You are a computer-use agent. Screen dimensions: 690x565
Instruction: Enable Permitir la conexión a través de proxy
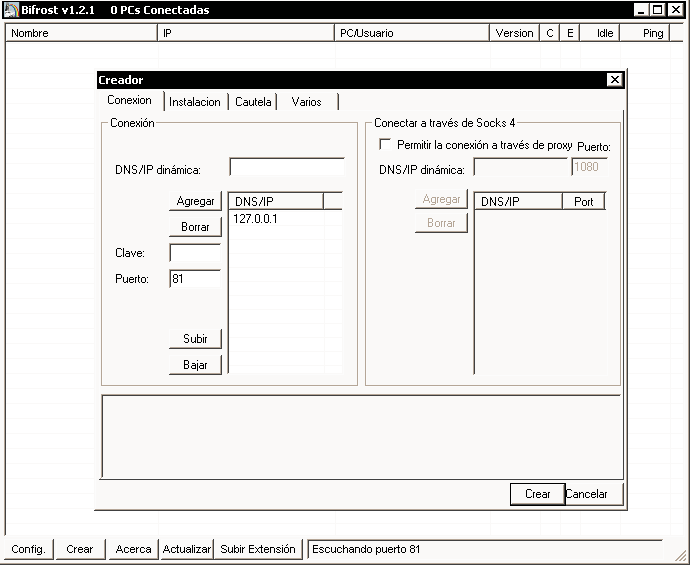click(x=385, y=144)
